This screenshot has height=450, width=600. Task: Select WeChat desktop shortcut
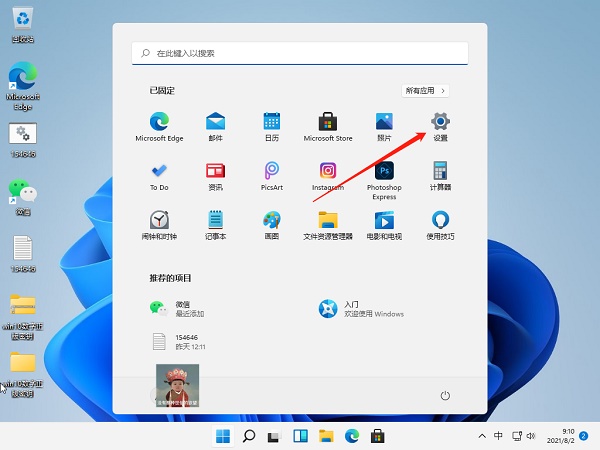(x=23, y=197)
